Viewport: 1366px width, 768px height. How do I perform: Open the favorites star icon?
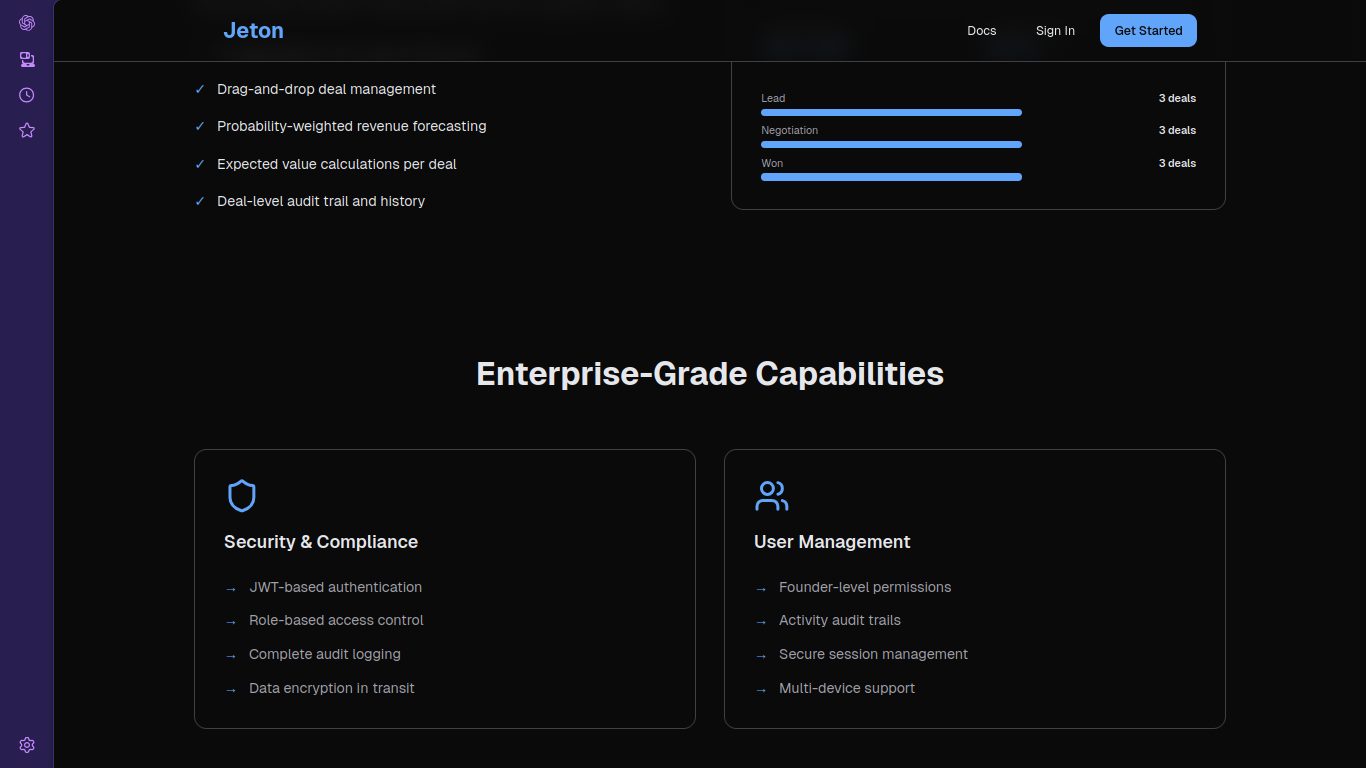(27, 130)
